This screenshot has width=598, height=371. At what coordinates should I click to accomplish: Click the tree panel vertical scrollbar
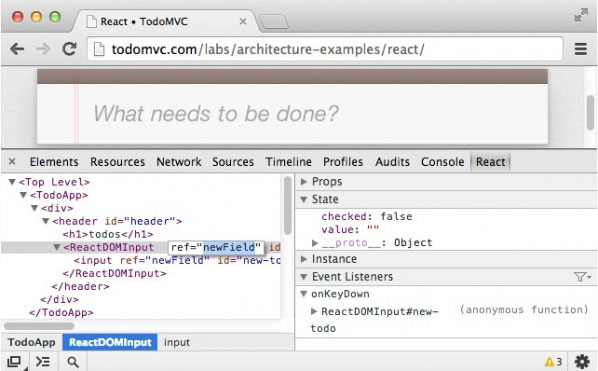pyautogui.click(x=288, y=206)
